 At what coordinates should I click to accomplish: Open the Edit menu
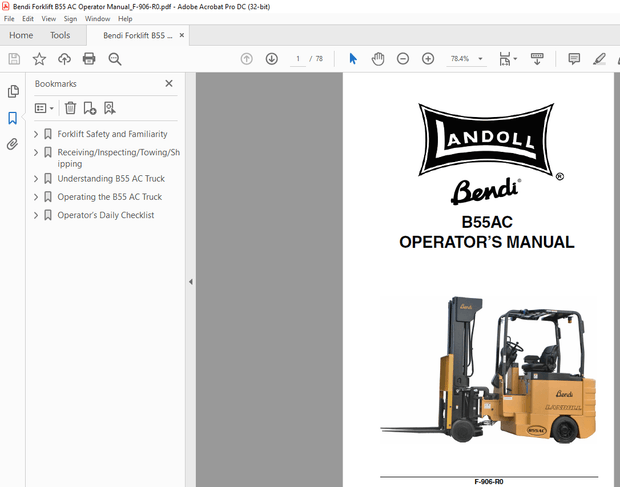28,19
